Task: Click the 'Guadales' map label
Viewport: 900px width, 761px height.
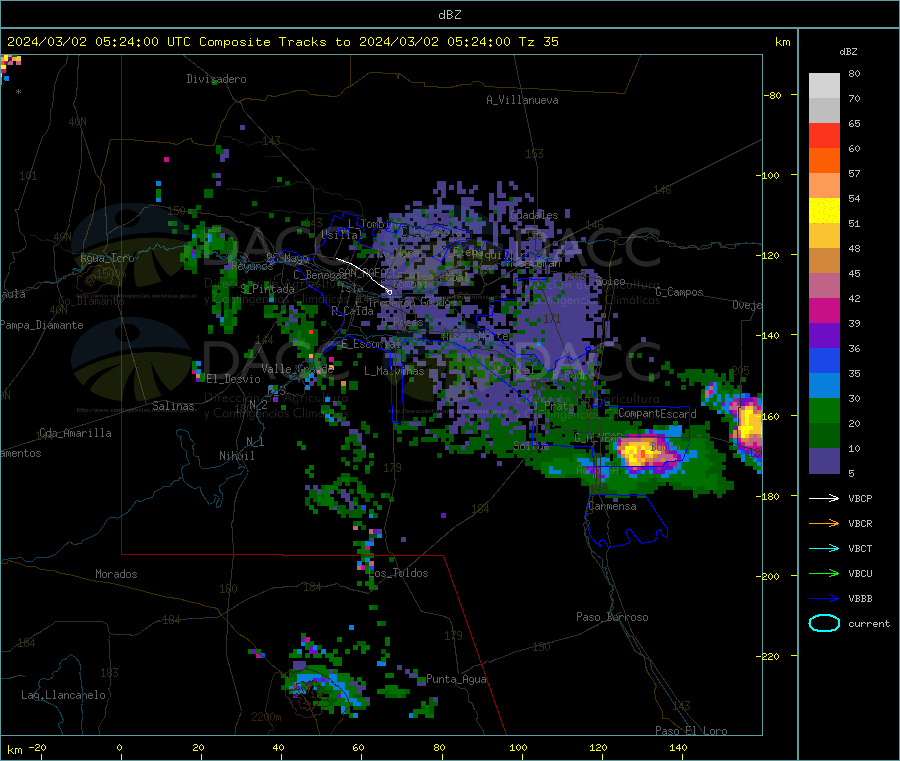Action: pyautogui.click(x=534, y=215)
